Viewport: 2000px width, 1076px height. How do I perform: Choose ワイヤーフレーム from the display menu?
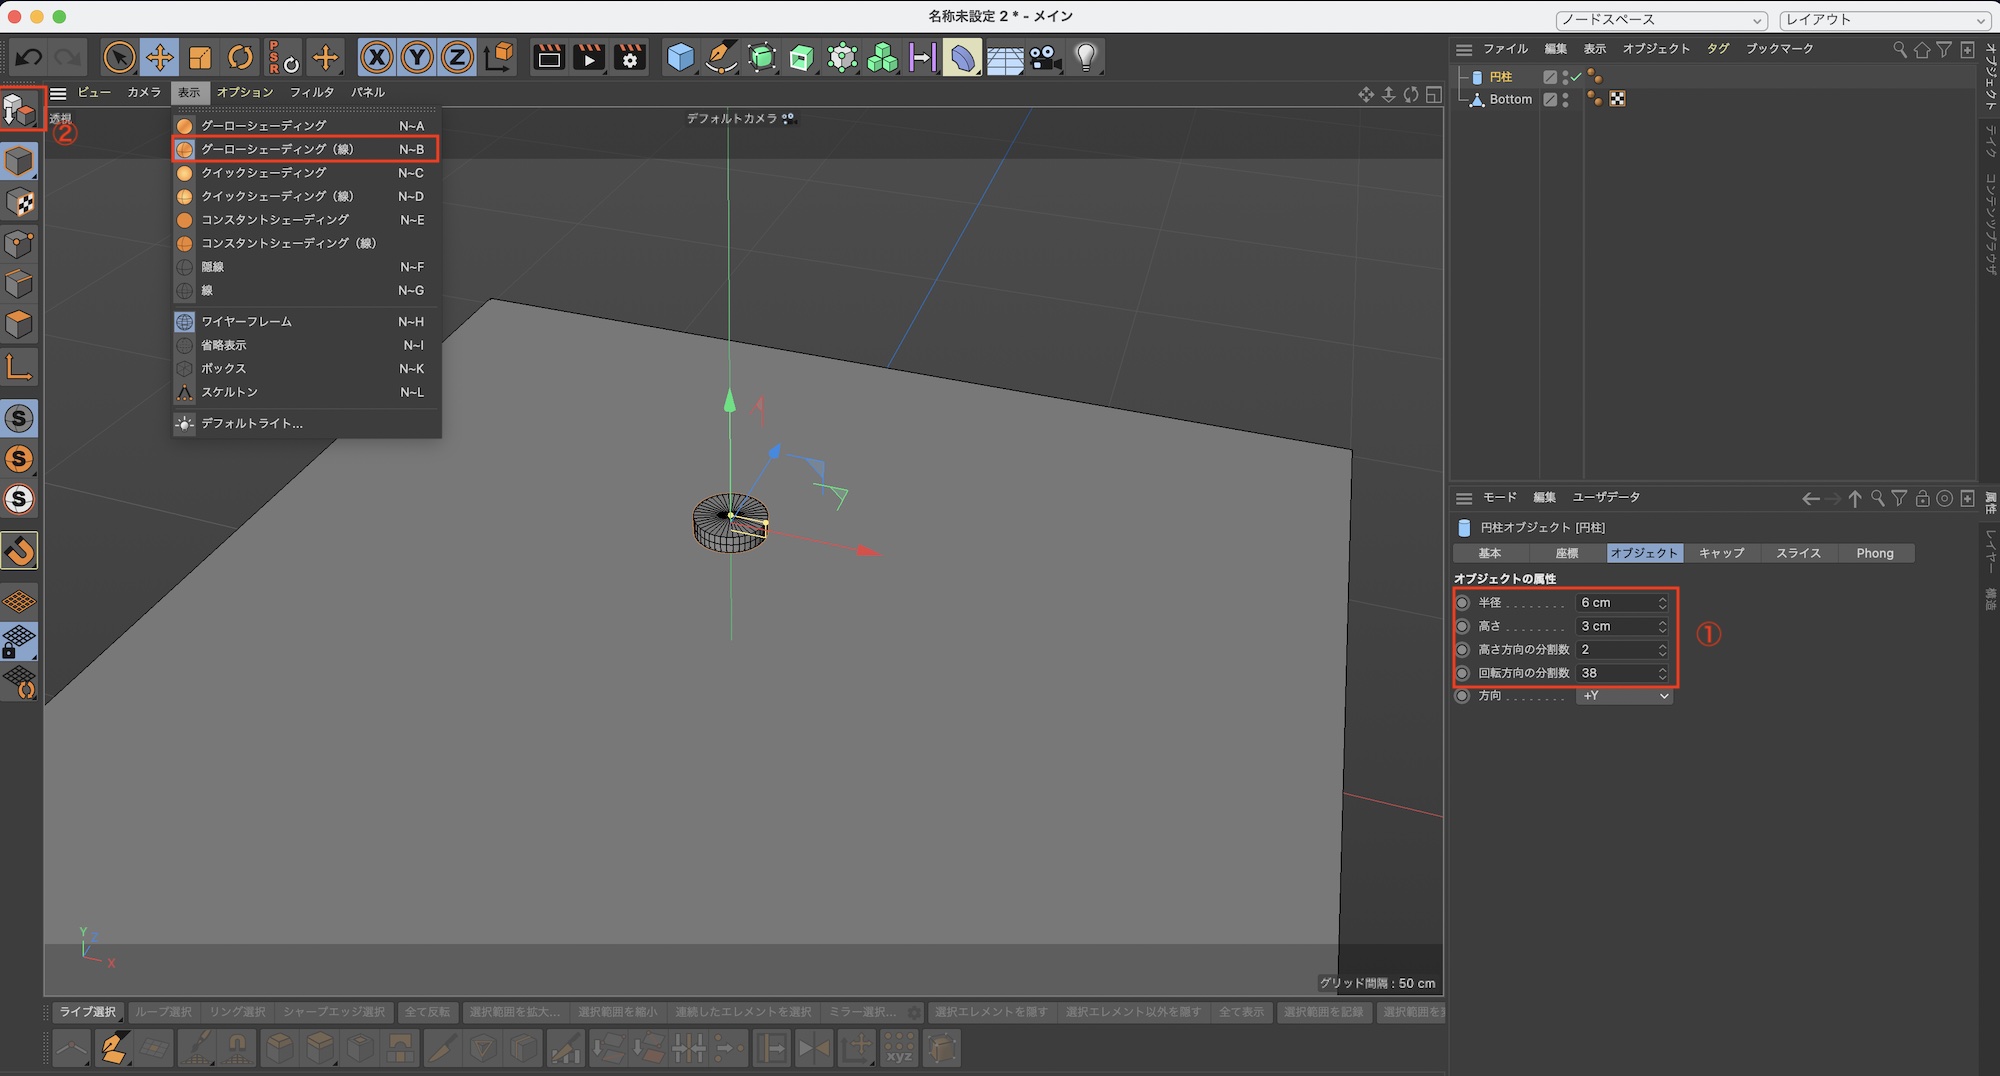(x=246, y=322)
